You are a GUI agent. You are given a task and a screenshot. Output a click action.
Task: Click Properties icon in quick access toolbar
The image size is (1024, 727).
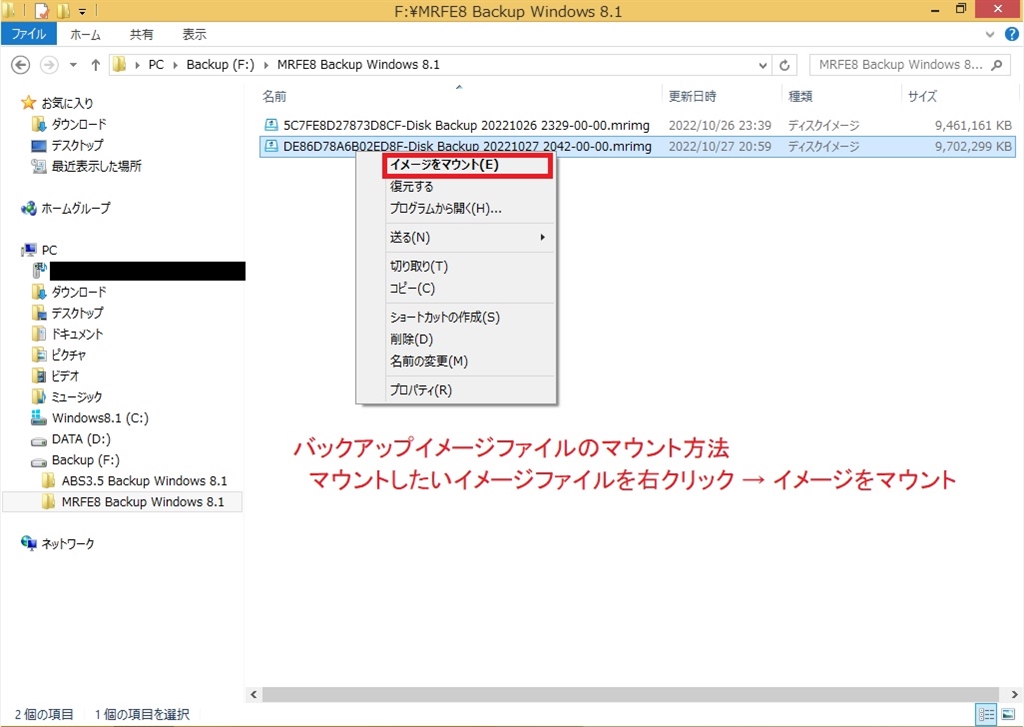pos(42,10)
